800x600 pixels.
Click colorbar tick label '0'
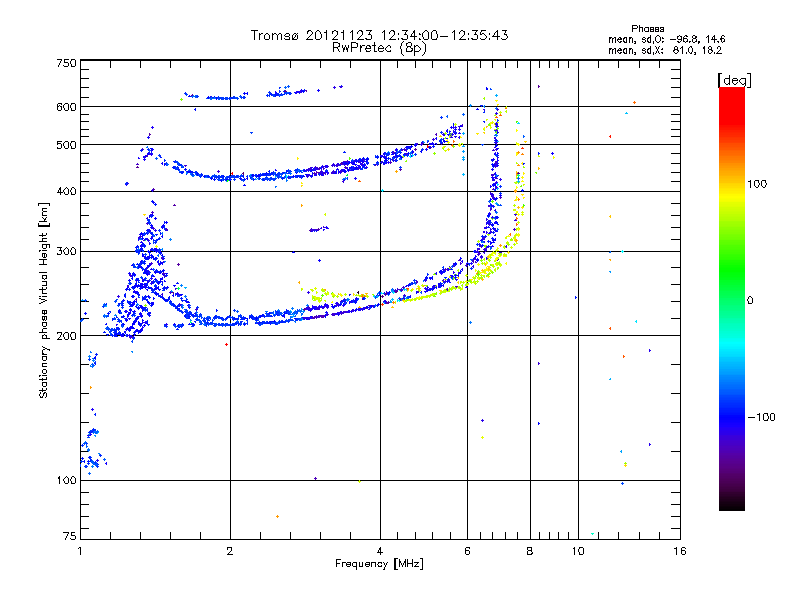point(749,300)
